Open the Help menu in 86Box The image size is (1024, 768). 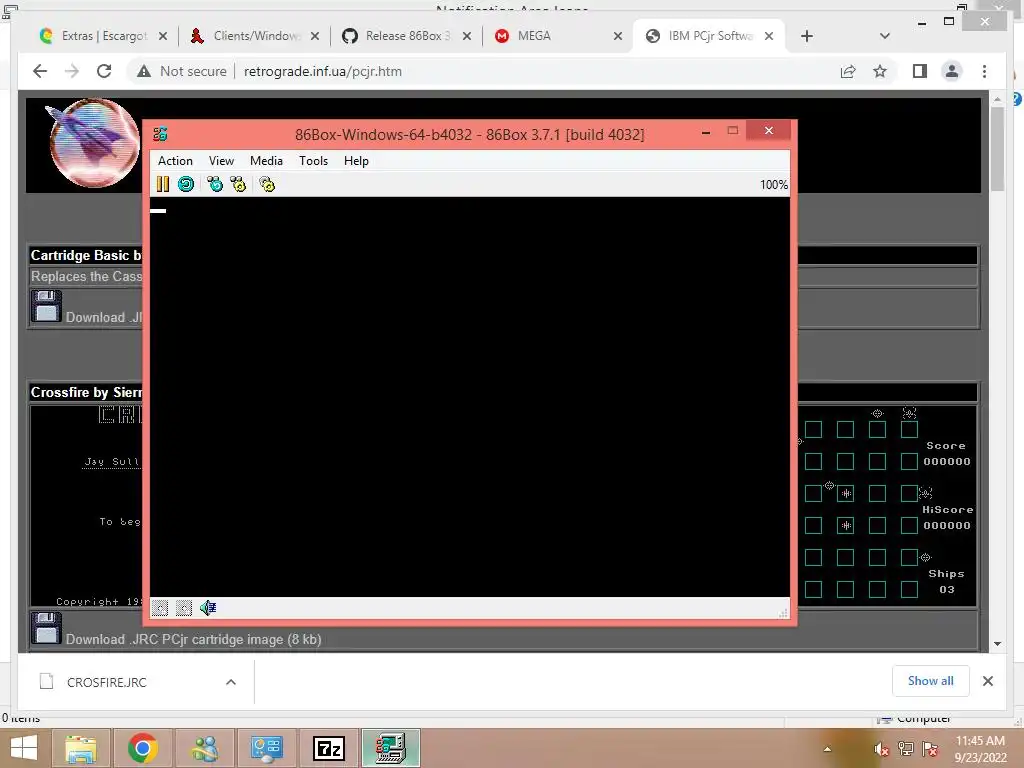[x=356, y=161]
